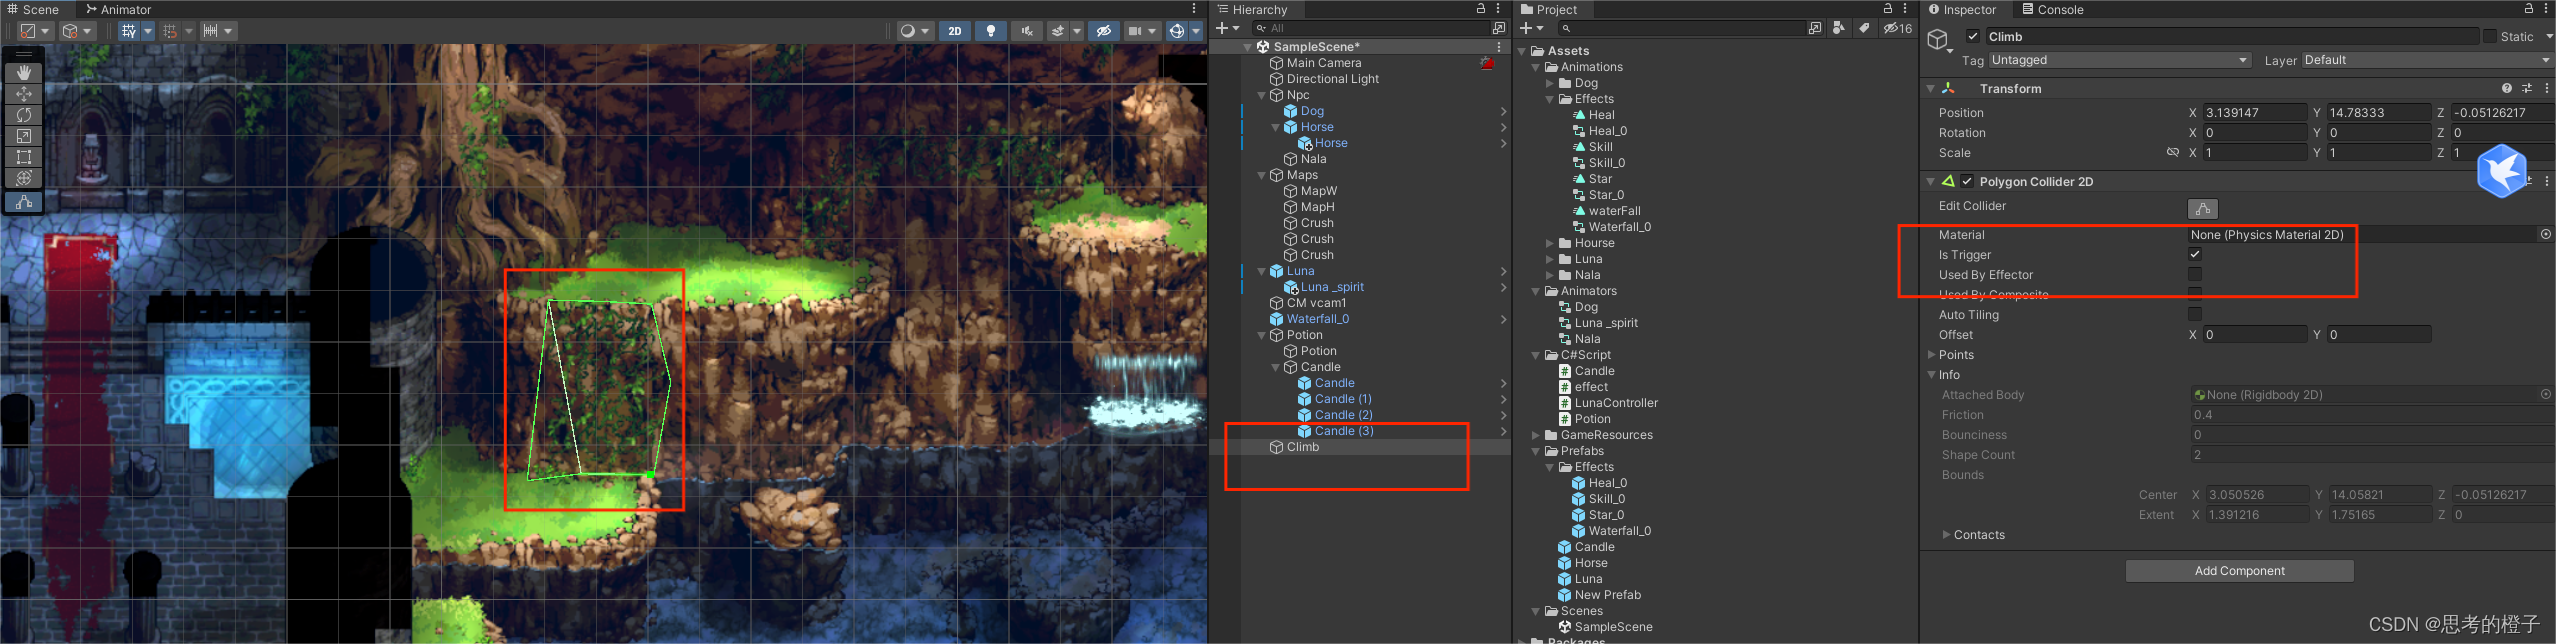The image size is (2556, 644).
Task: Toggle hidden objects visibility in Scene
Action: coord(1103,31)
